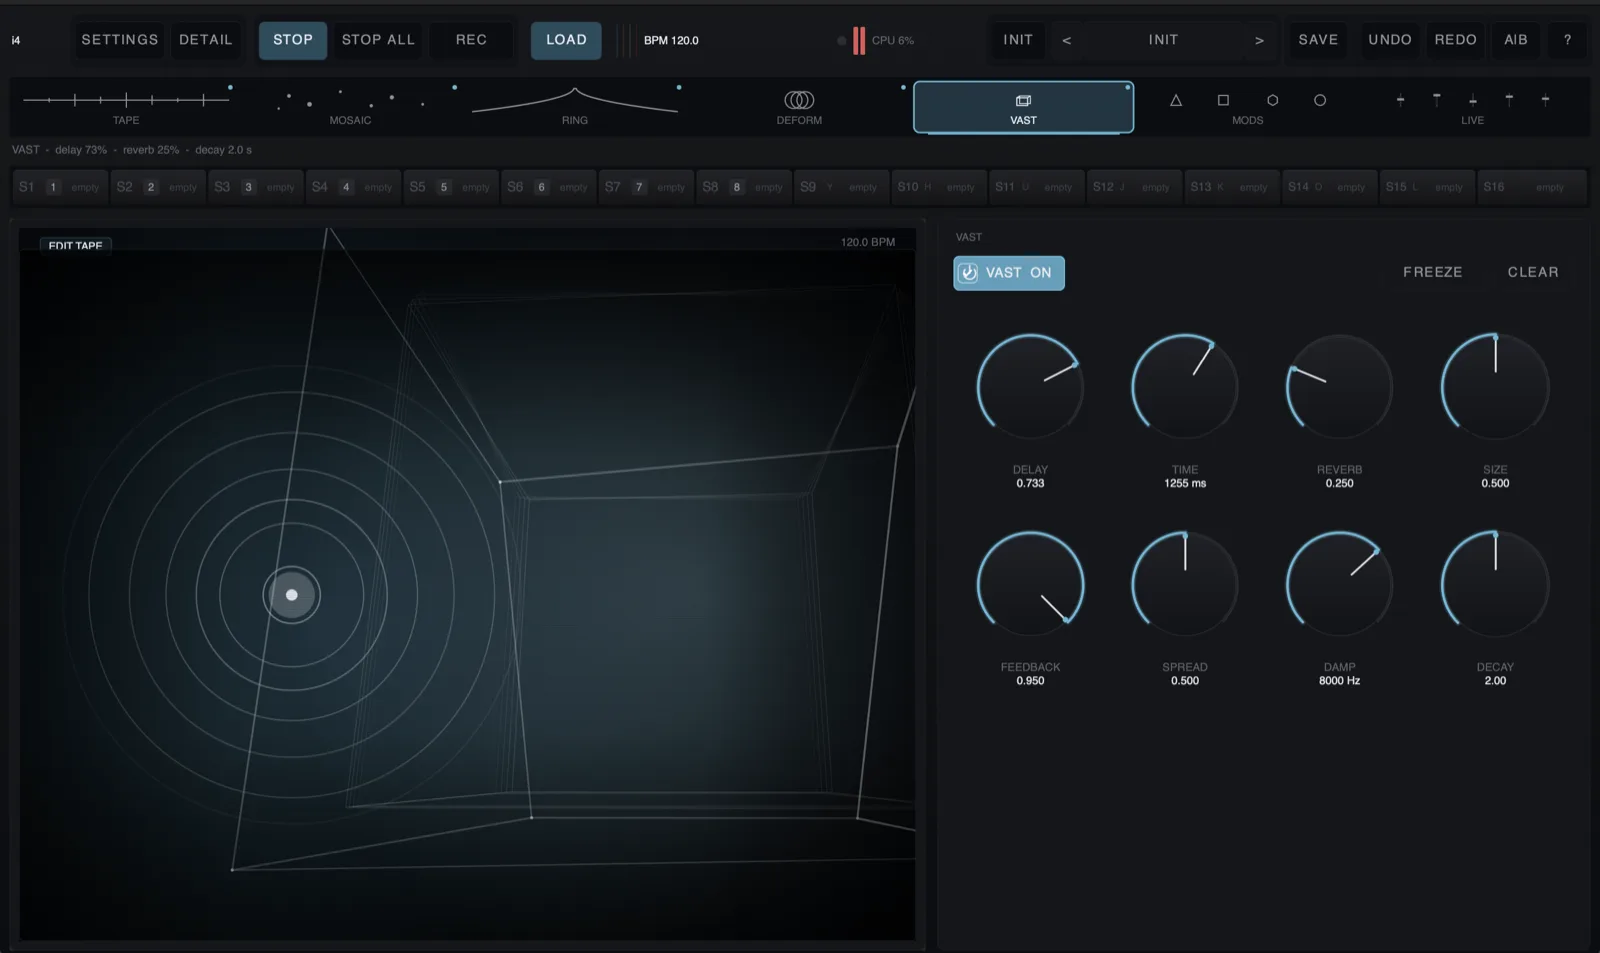Image resolution: width=1600 pixels, height=953 pixels.
Task: Click the DELAY knob
Action: 1030,387
